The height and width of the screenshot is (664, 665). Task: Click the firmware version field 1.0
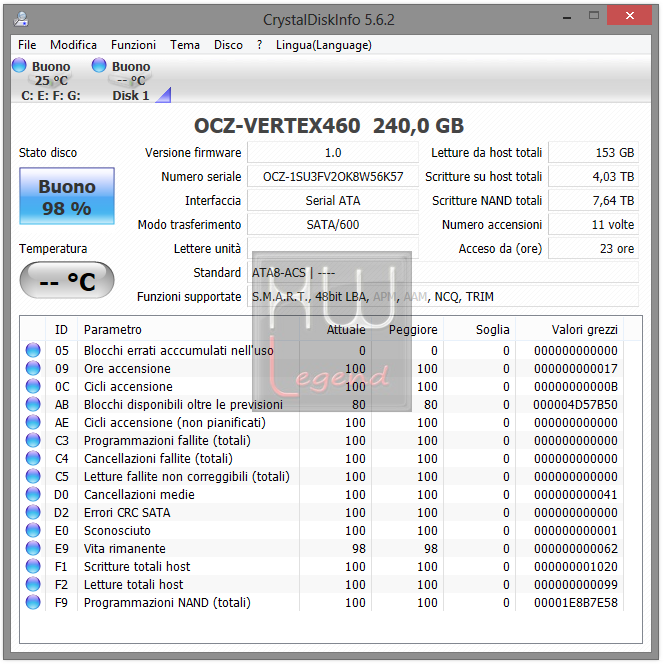333,153
